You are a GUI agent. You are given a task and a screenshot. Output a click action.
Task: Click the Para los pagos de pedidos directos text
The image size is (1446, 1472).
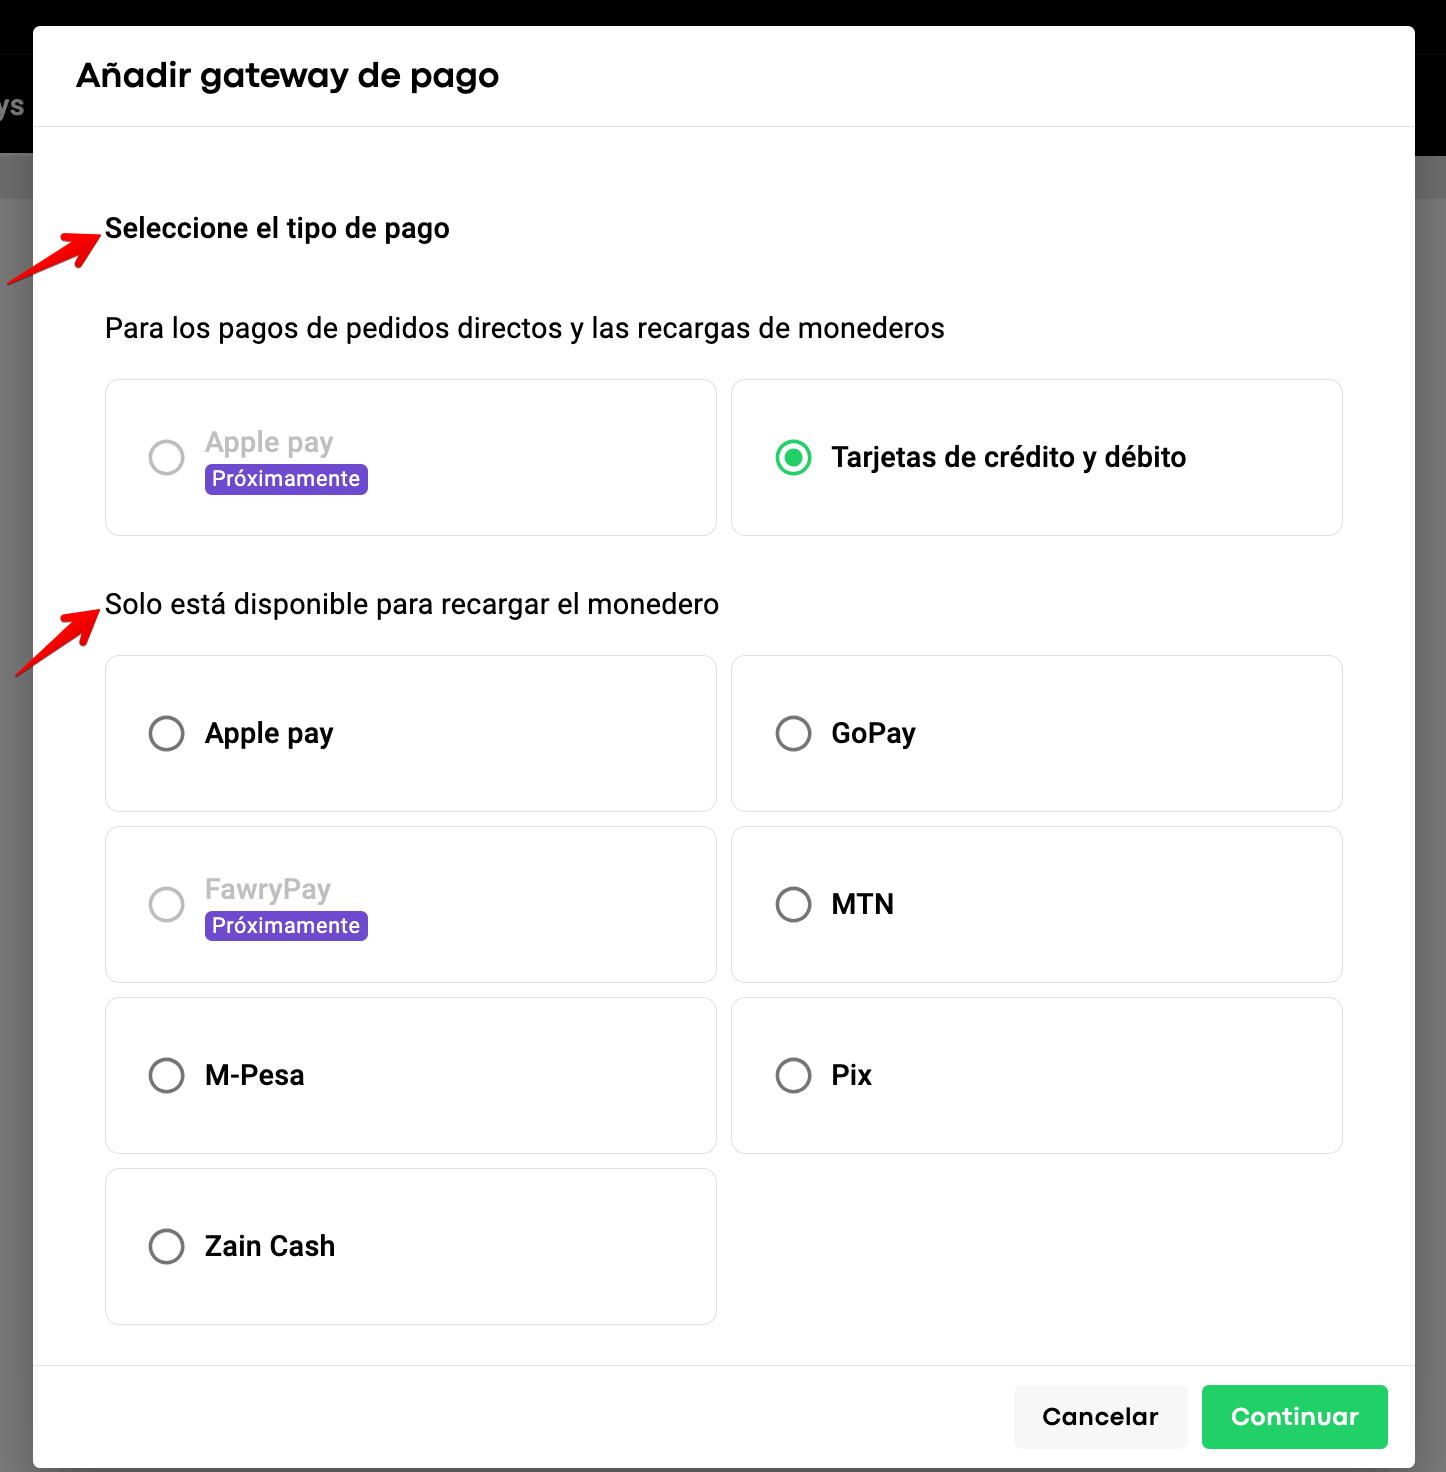tap(524, 329)
